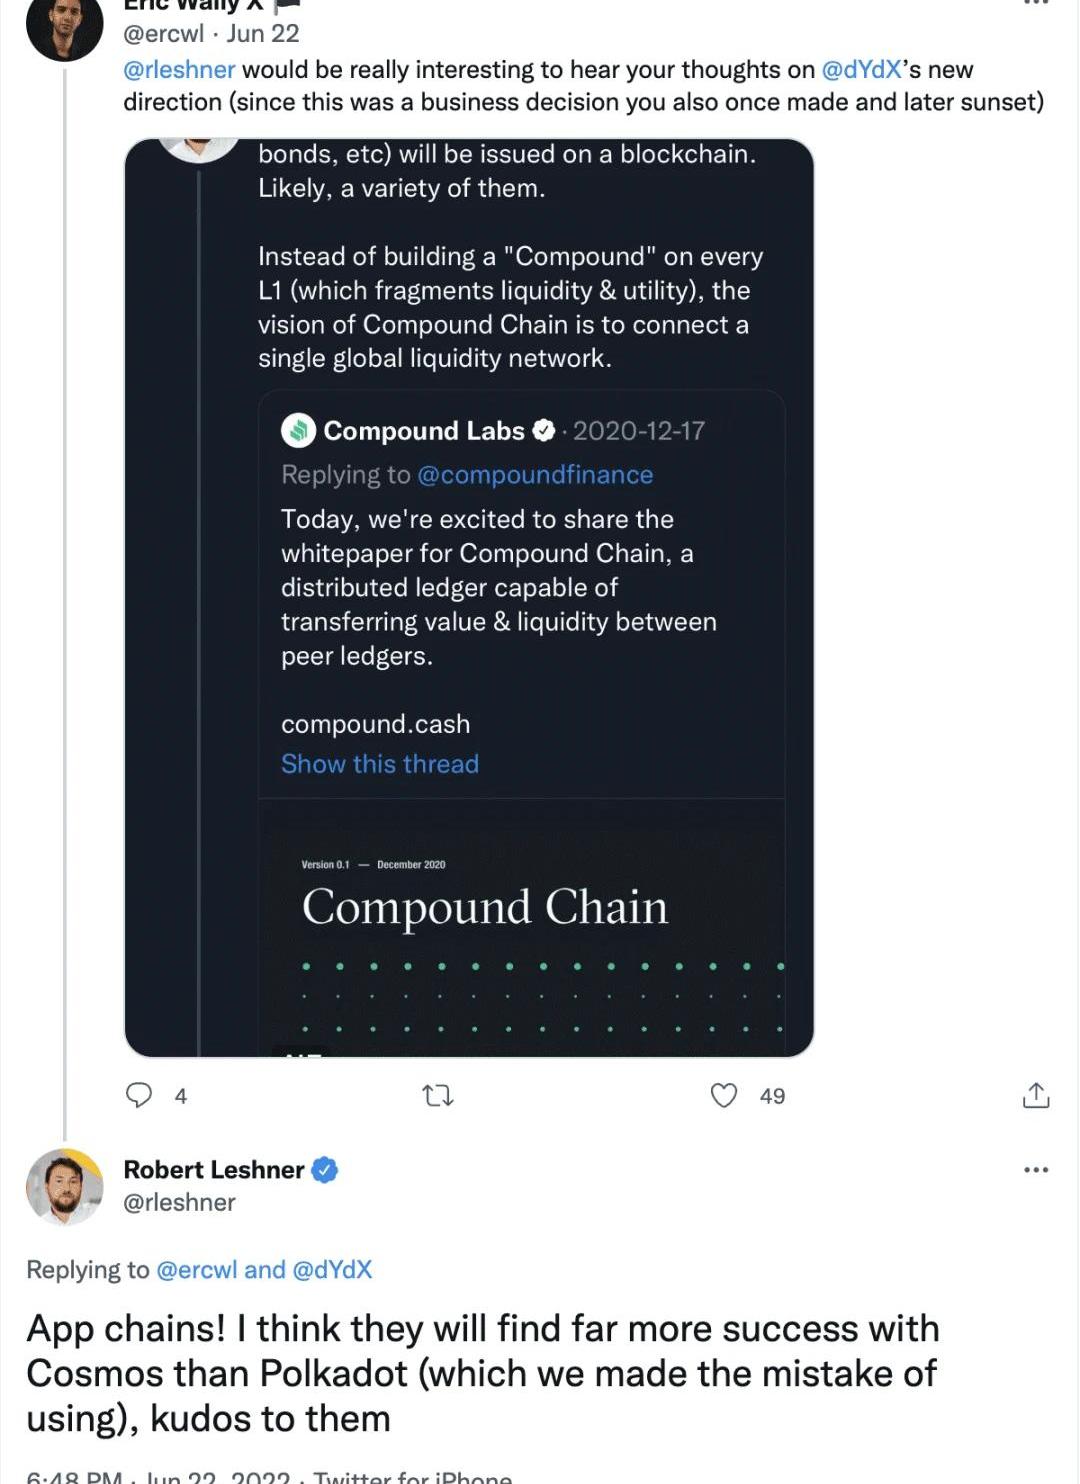Open Robert Leshner's profile picture

64,1187
